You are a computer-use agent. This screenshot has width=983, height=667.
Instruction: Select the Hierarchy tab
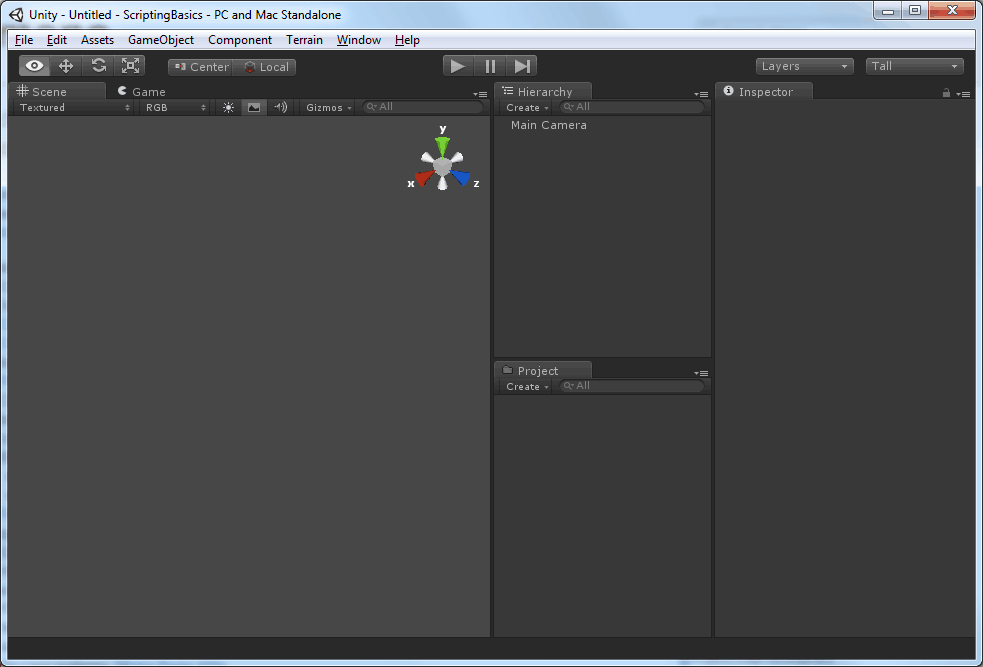[543, 92]
